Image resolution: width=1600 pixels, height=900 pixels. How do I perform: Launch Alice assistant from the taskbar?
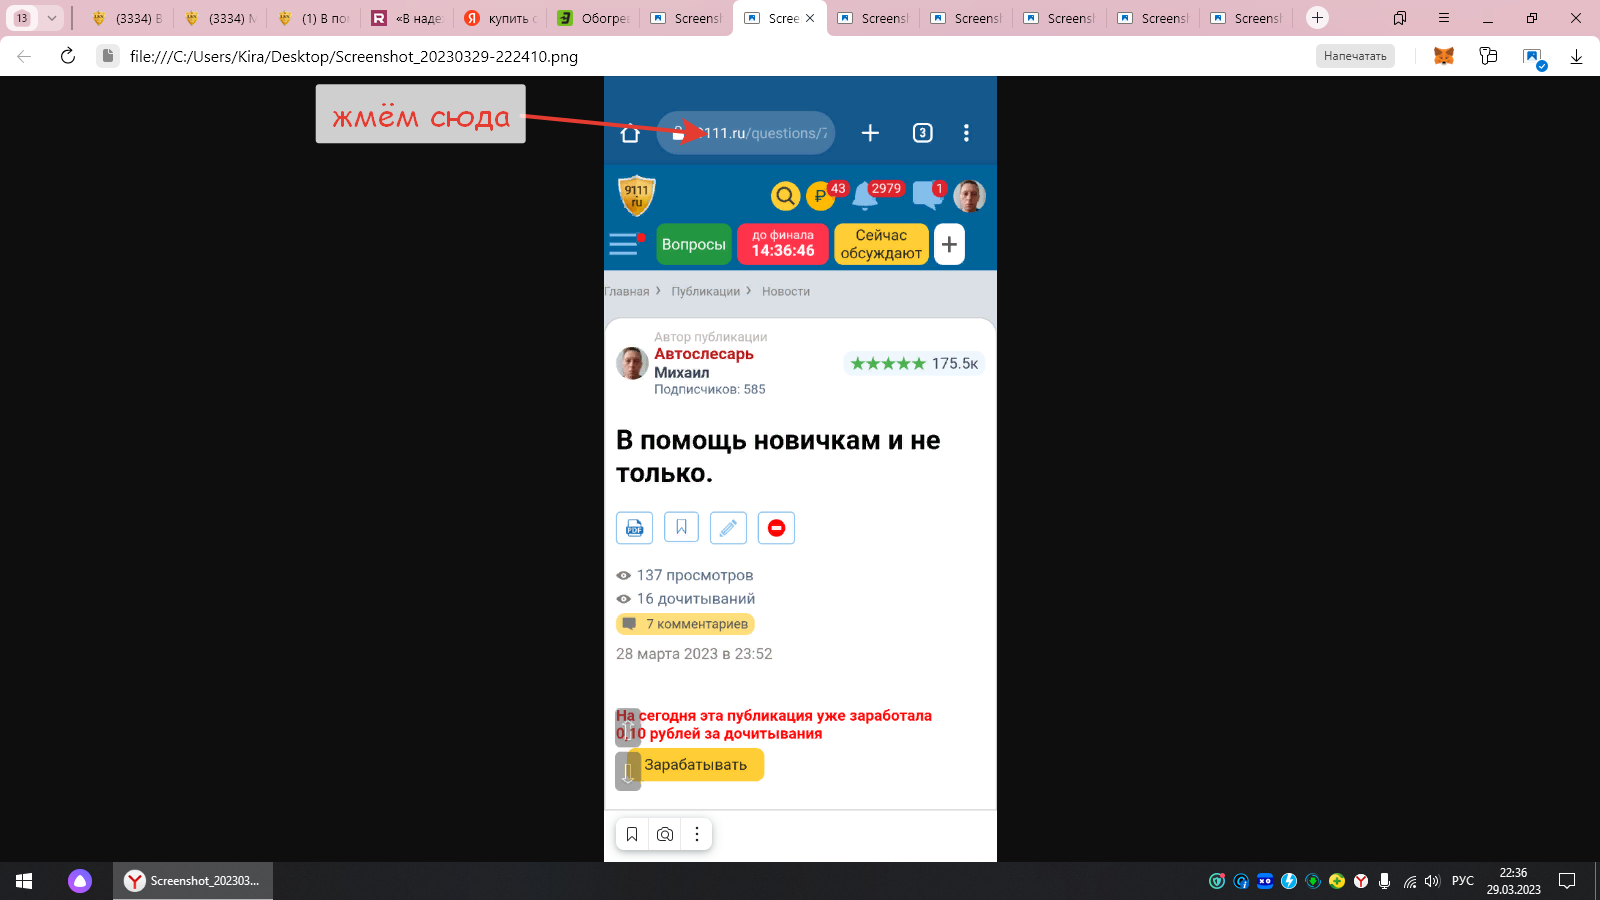(80, 881)
